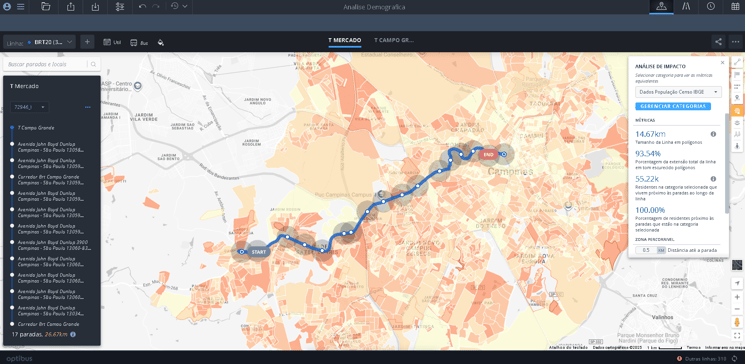Open project folder icon in top toolbar

click(x=46, y=7)
